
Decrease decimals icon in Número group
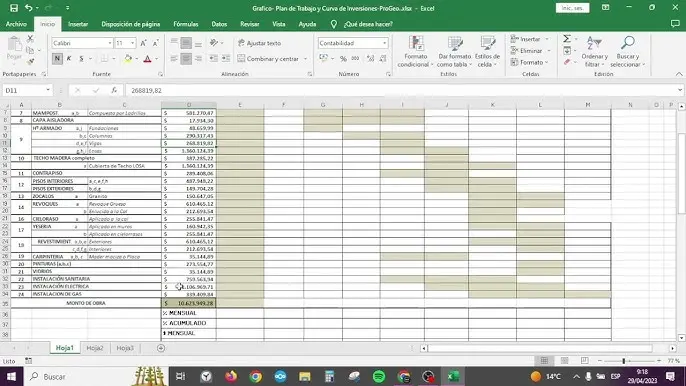tap(383, 58)
